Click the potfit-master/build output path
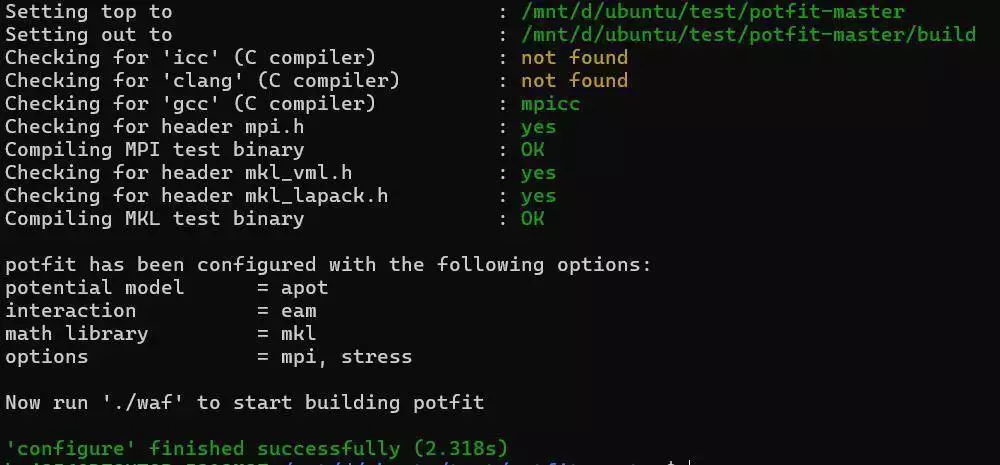The height and width of the screenshot is (465, 1000). (x=748, y=34)
